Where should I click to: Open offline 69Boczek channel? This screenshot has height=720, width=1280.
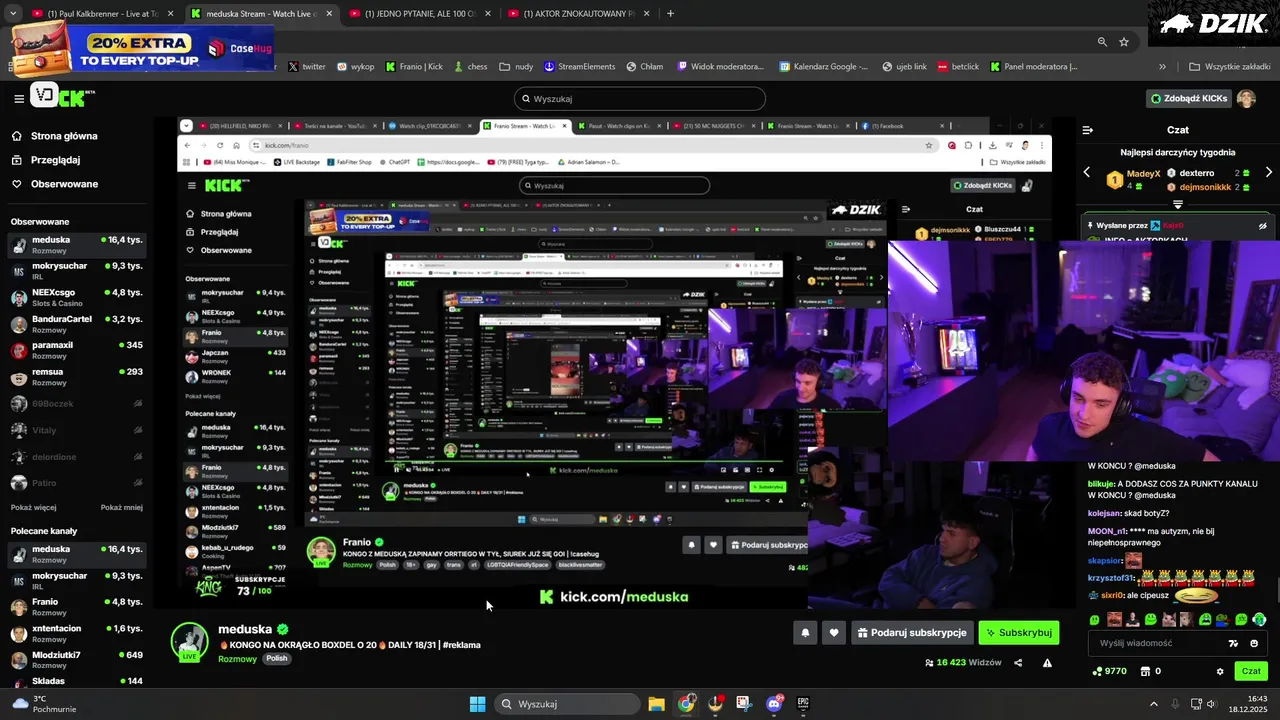coord(77,404)
